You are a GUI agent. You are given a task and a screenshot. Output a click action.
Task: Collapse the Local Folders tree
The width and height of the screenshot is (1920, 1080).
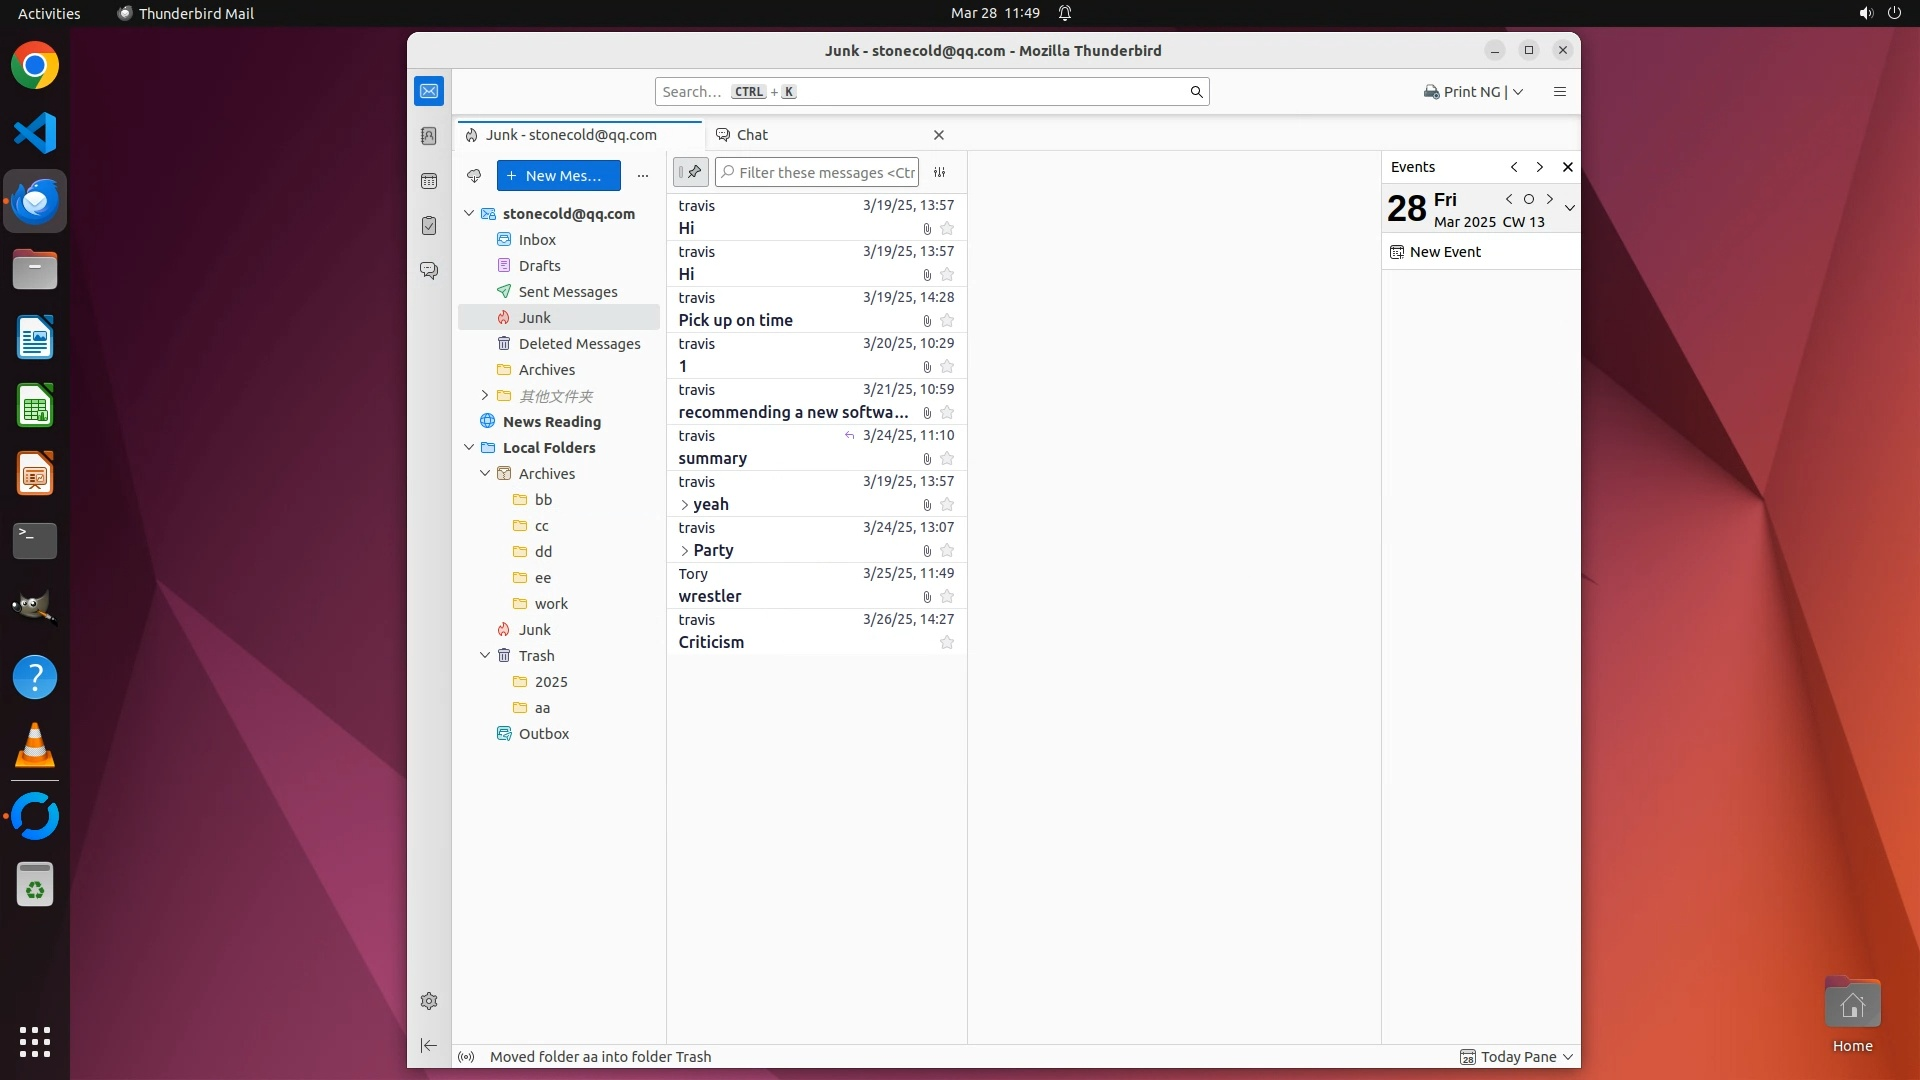pyautogui.click(x=469, y=447)
